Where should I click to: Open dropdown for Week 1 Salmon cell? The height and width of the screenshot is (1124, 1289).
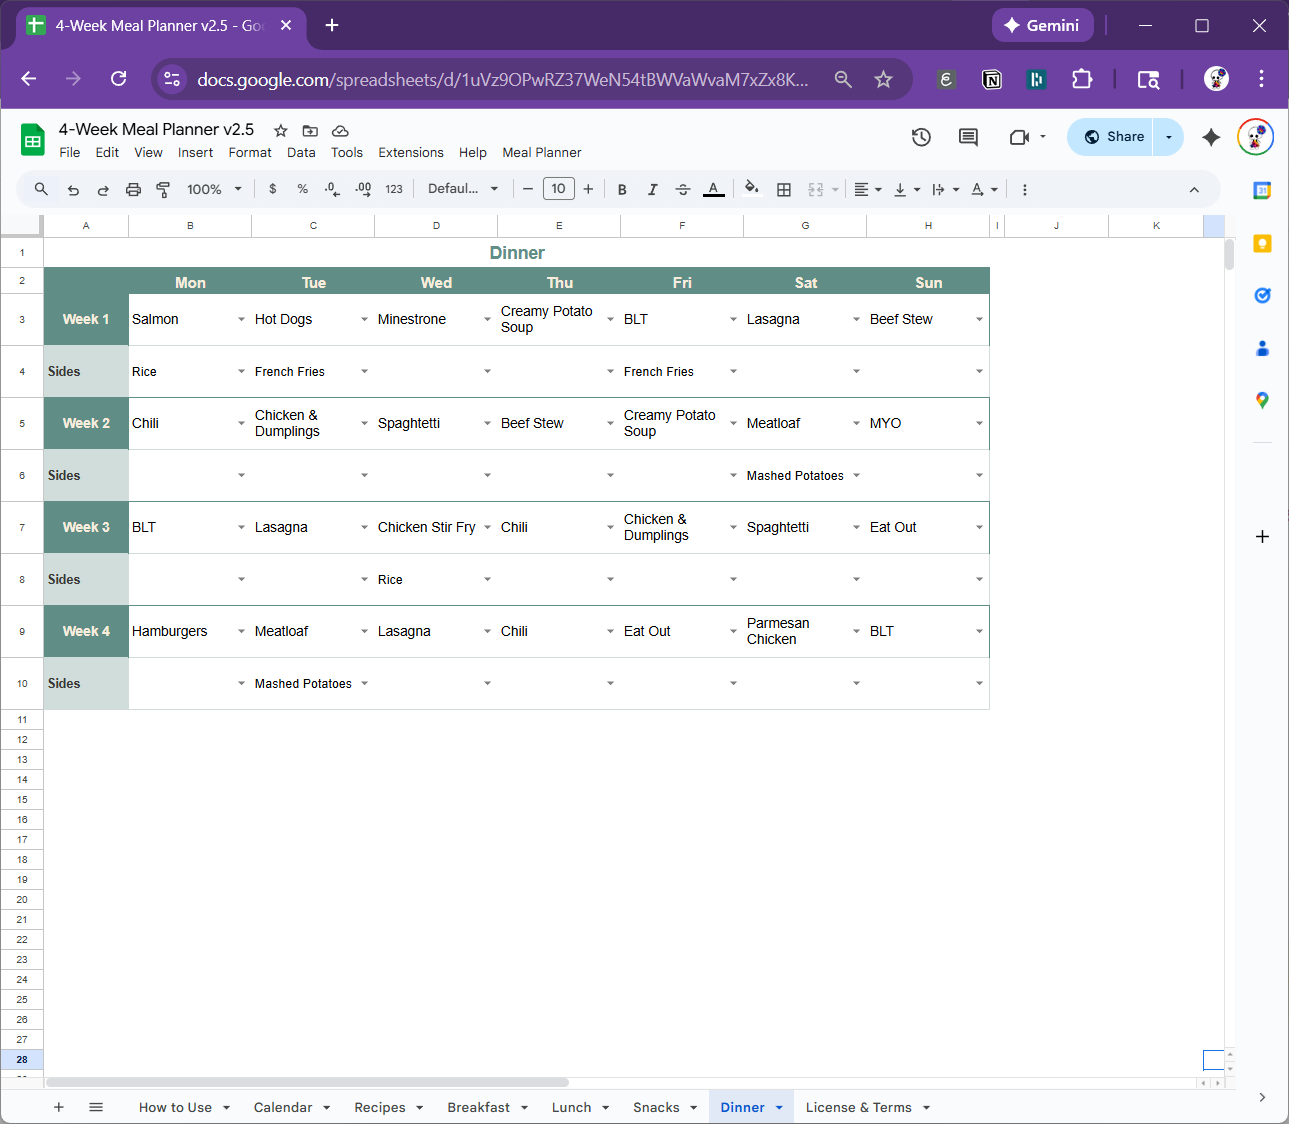[241, 320]
